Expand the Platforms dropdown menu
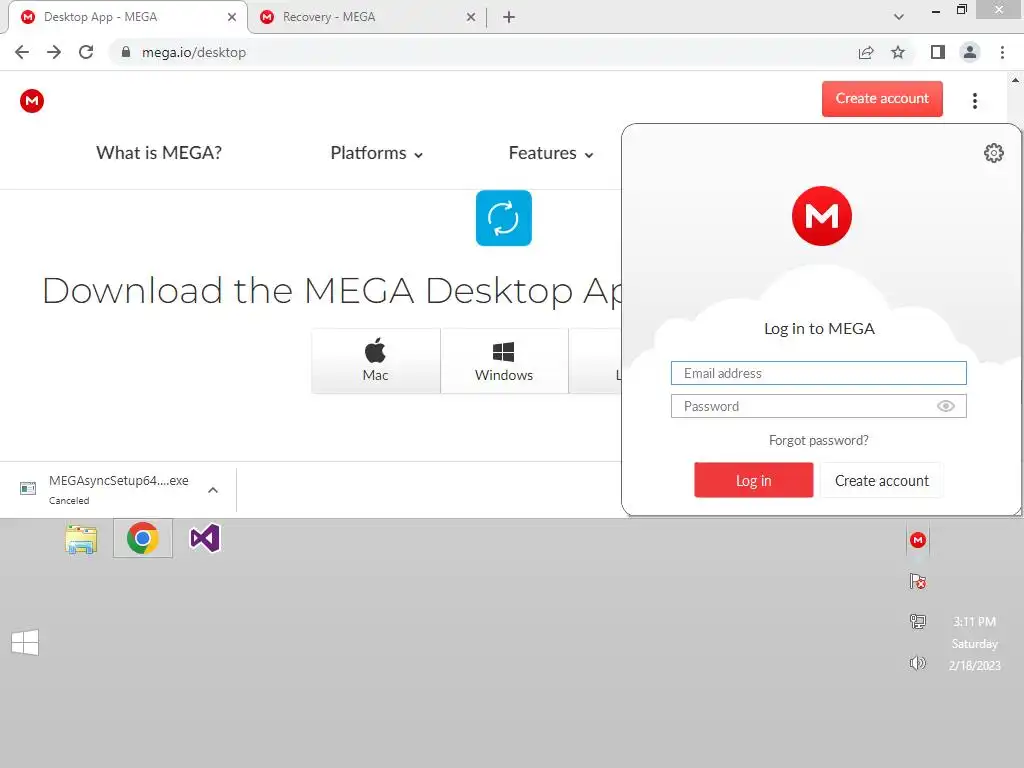Viewport: 1024px width, 768px height. click(x=377, y=153)
